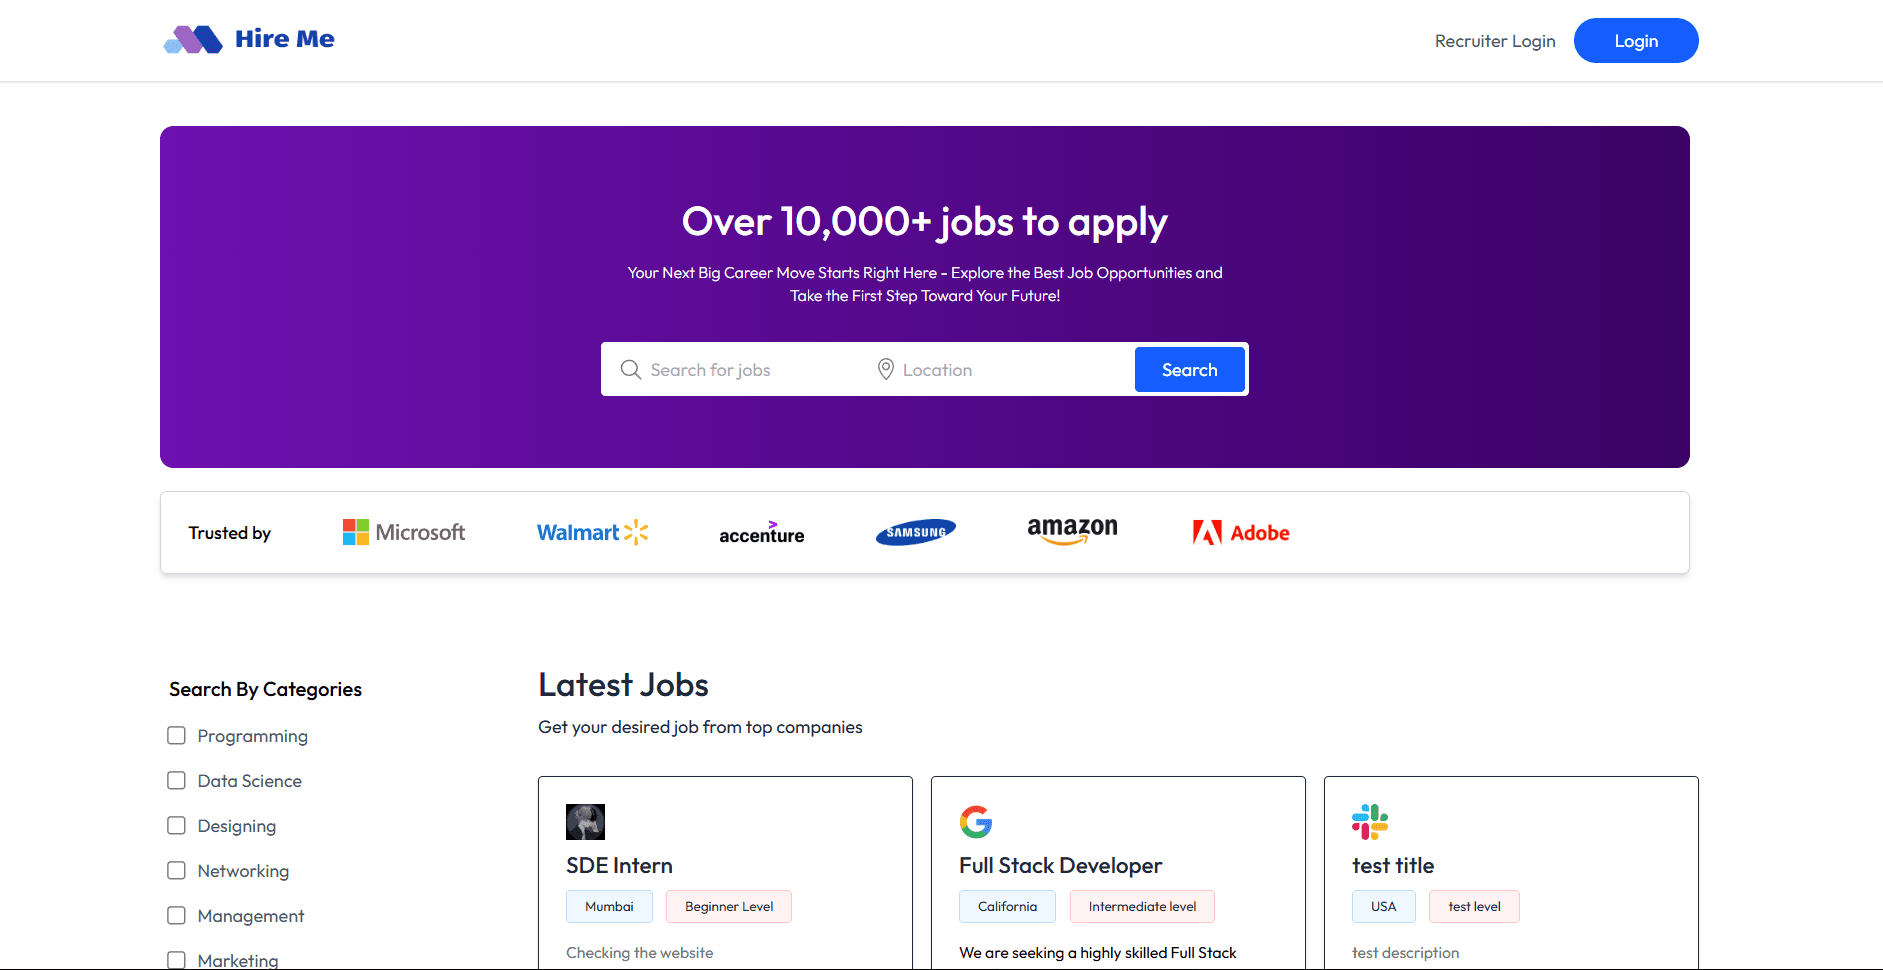Click the Microsoft trusted-by logo
The height and width of the screenshot is (970, 1883).
403,532
